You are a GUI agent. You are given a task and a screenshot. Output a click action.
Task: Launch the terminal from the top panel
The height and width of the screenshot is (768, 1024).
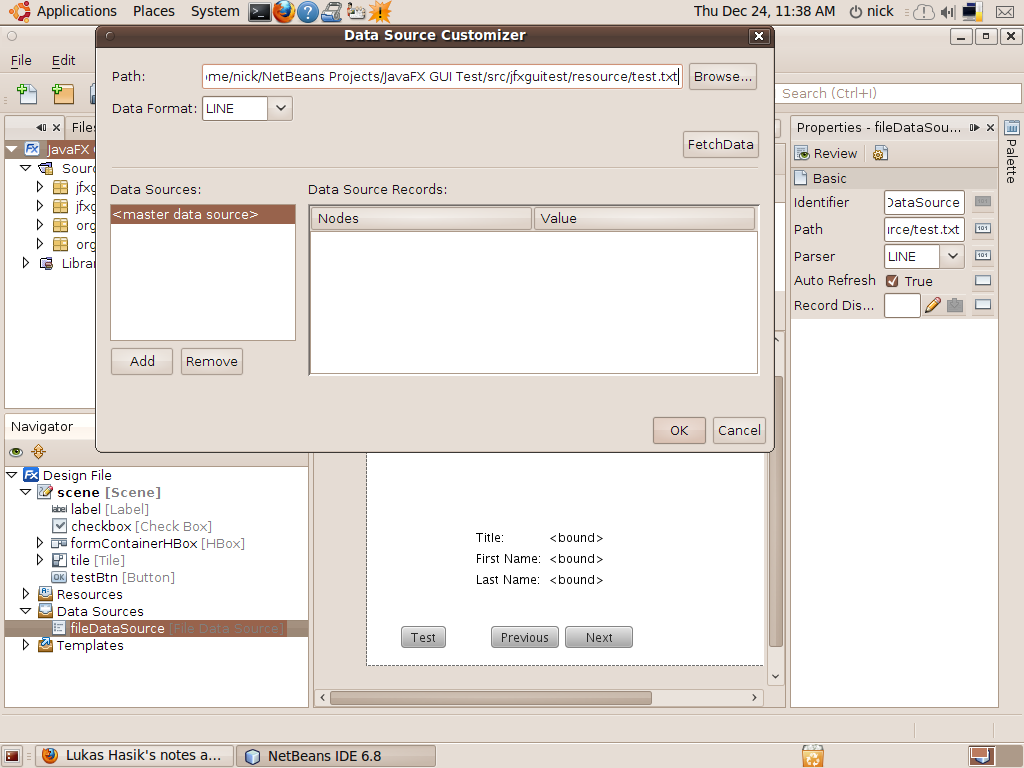(260, 12)
